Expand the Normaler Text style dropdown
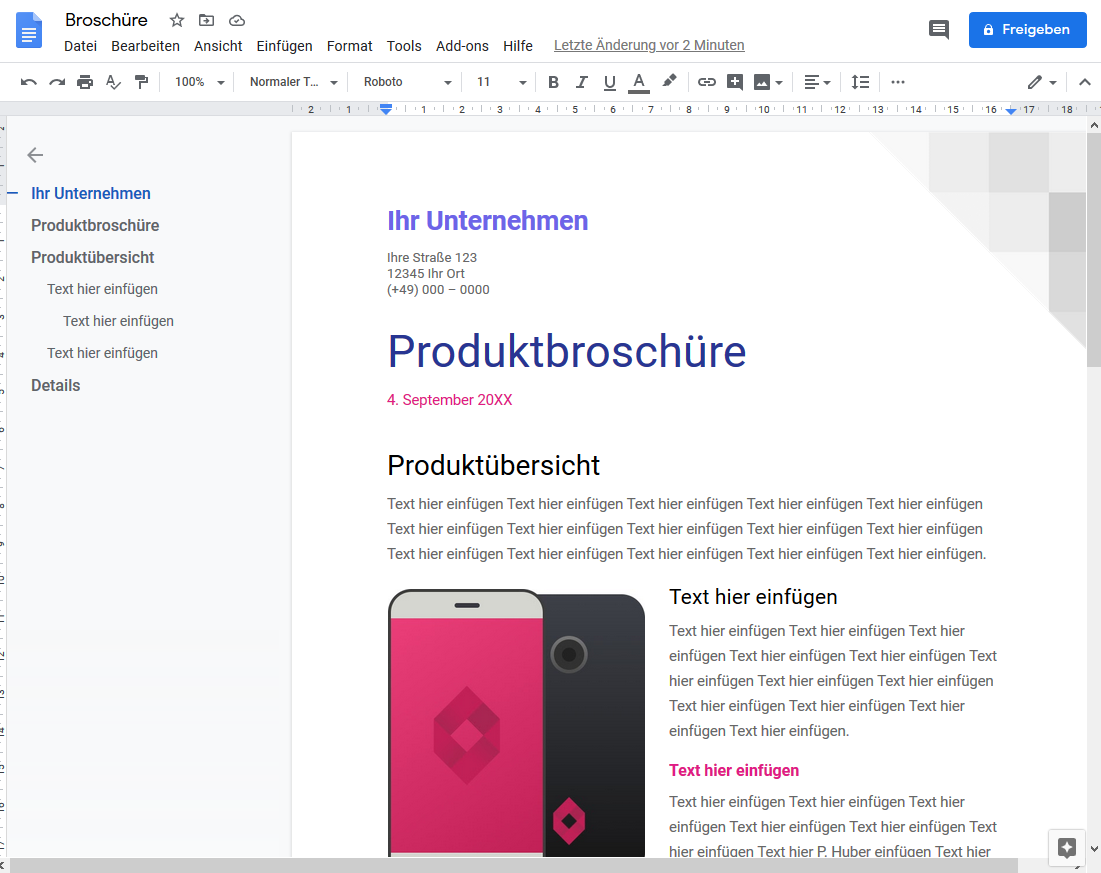The height and width of the screenshot is (873, 1101). [294, 82]
